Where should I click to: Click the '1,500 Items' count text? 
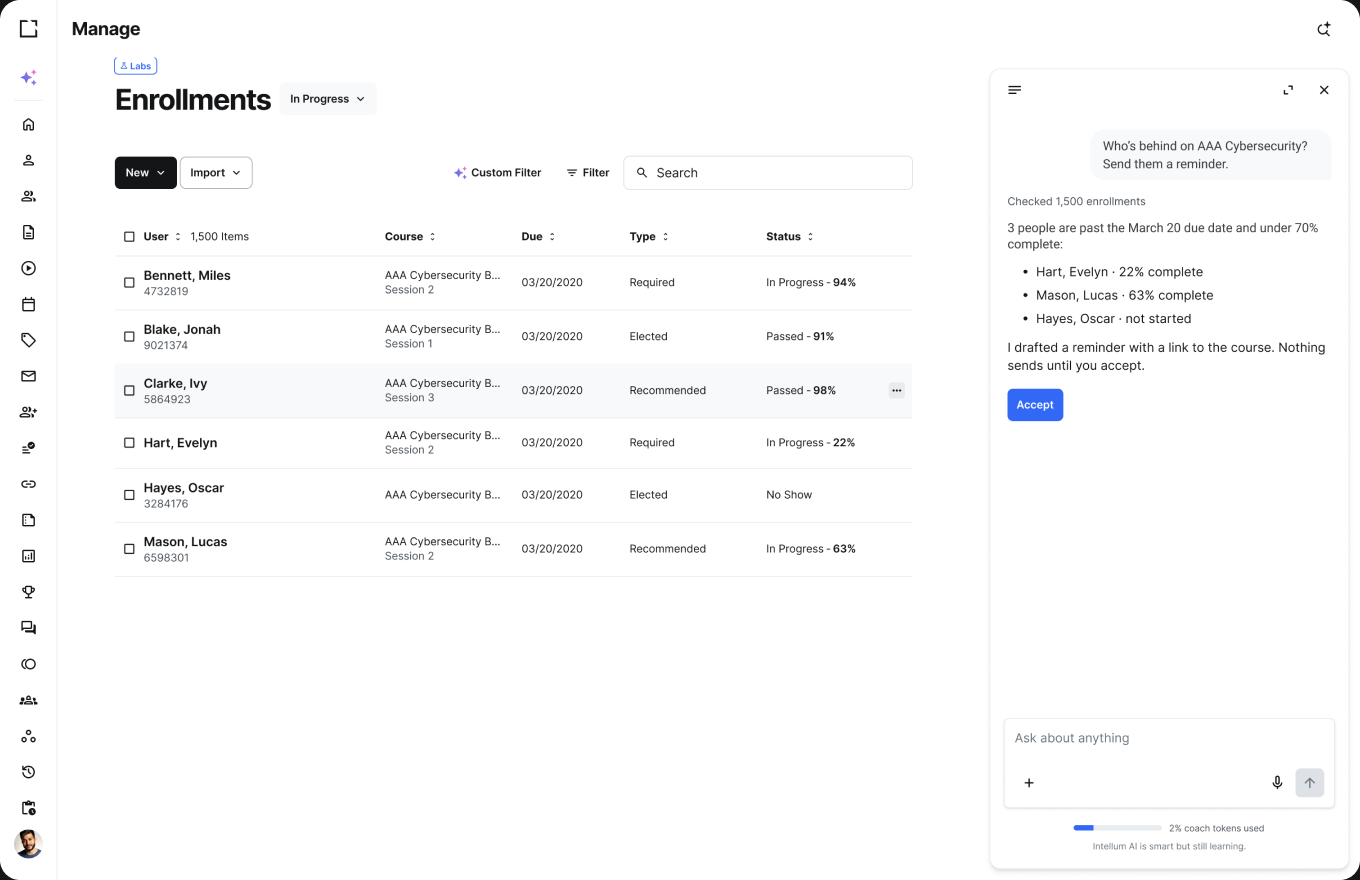pos(219,237)
